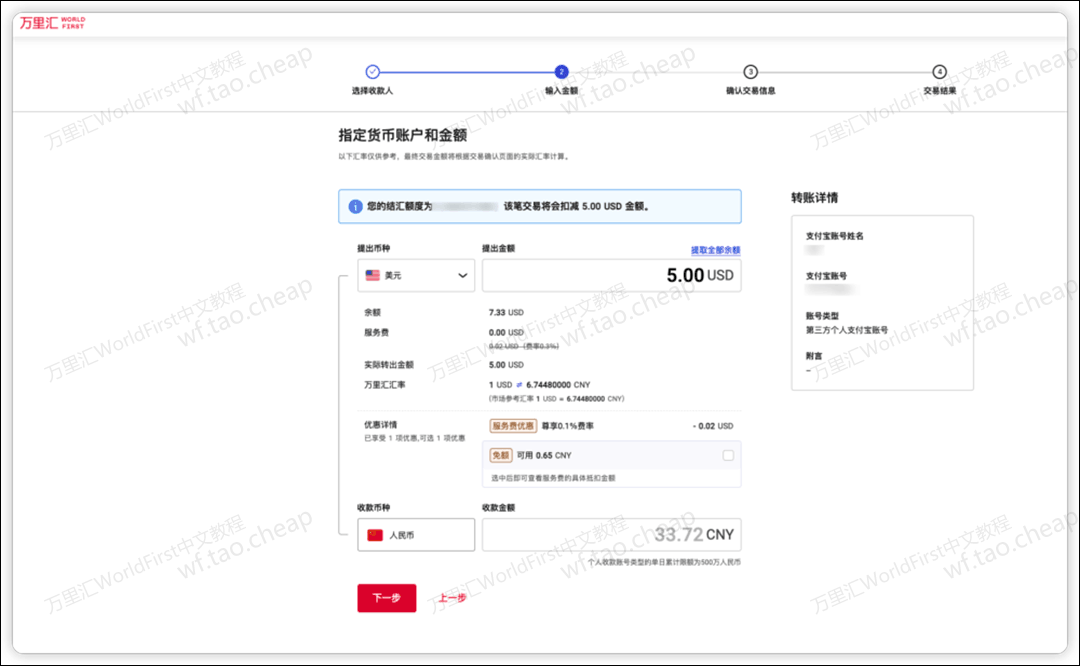Click the 附言 label in transfer details
This screenshot has height=666, width=1080.
coord(814,356)
